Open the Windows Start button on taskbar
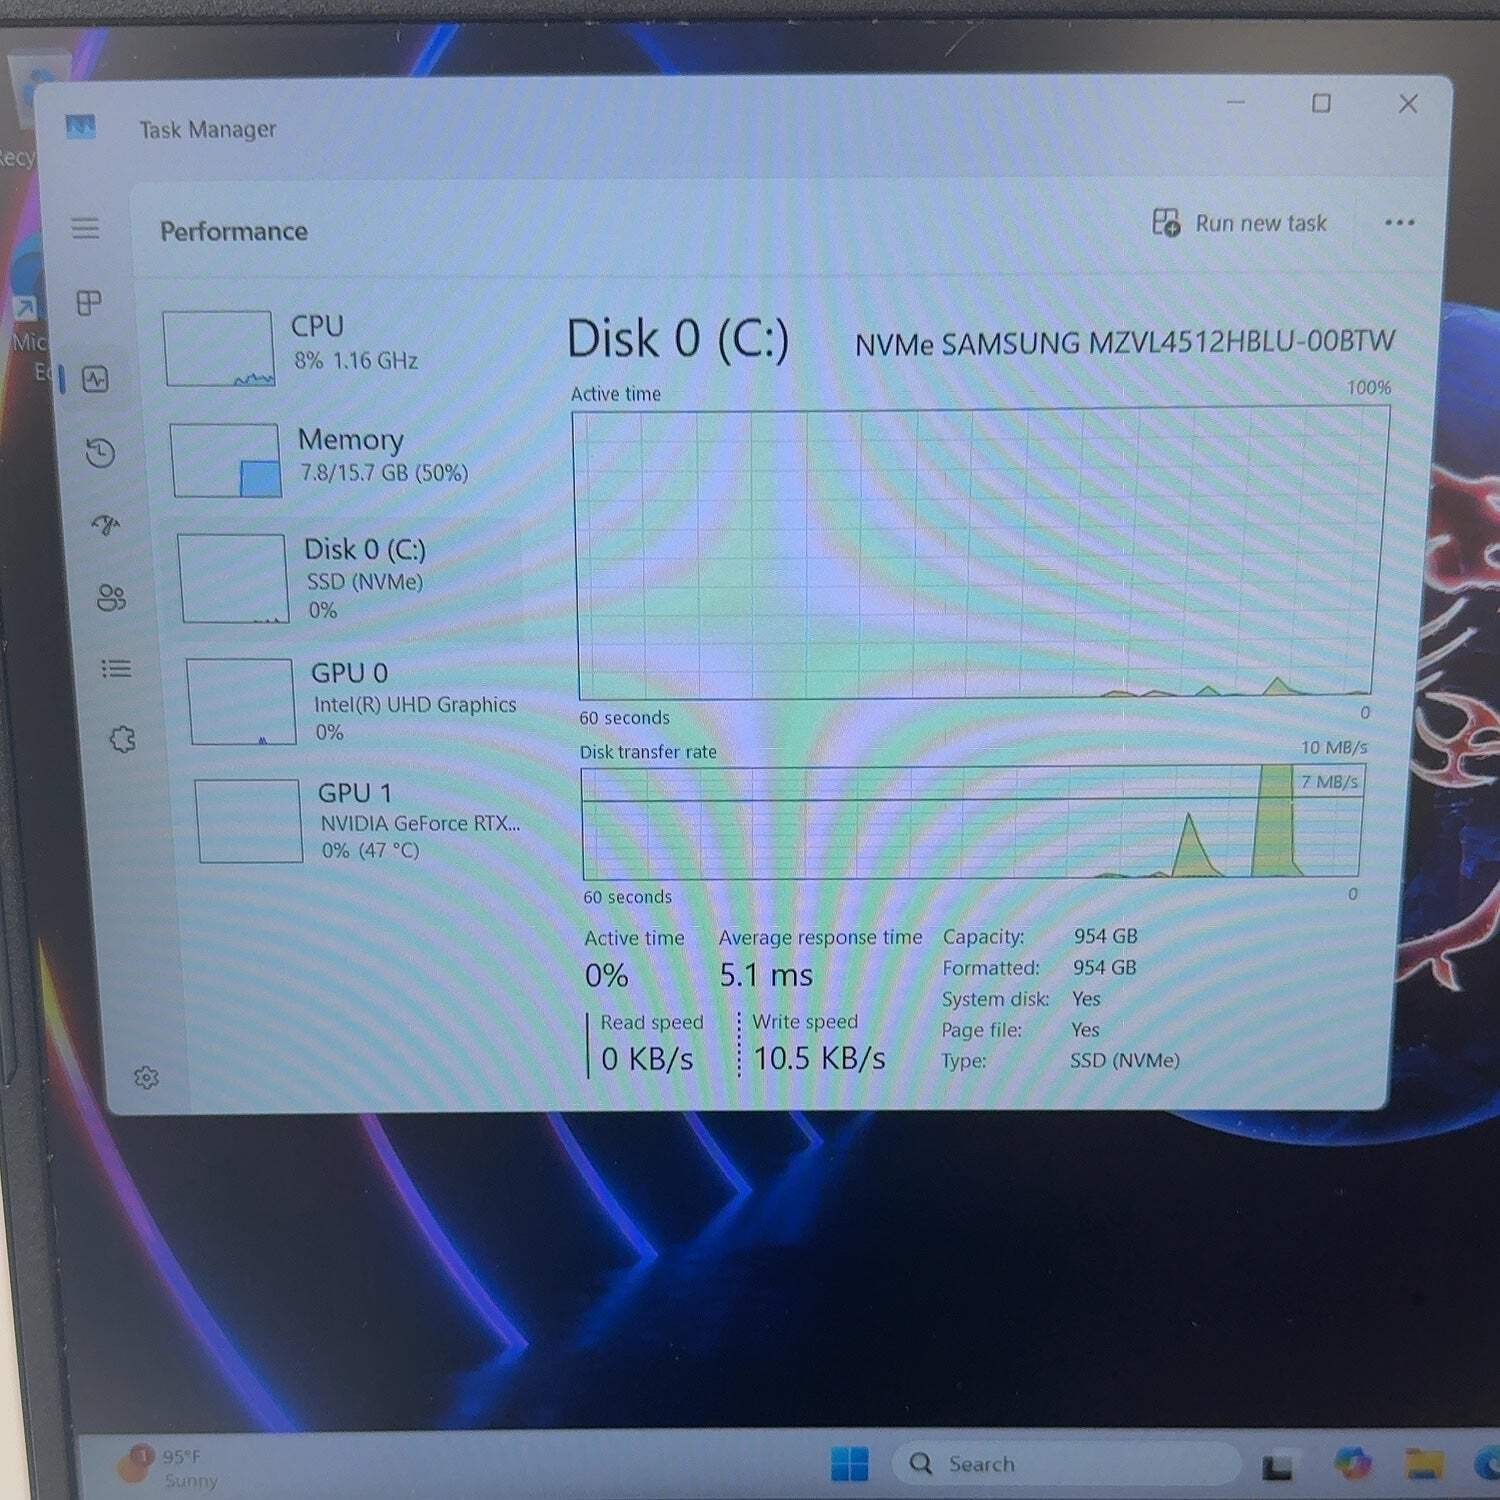Screen dimensions: 1500x1500 pos(849,1465)
